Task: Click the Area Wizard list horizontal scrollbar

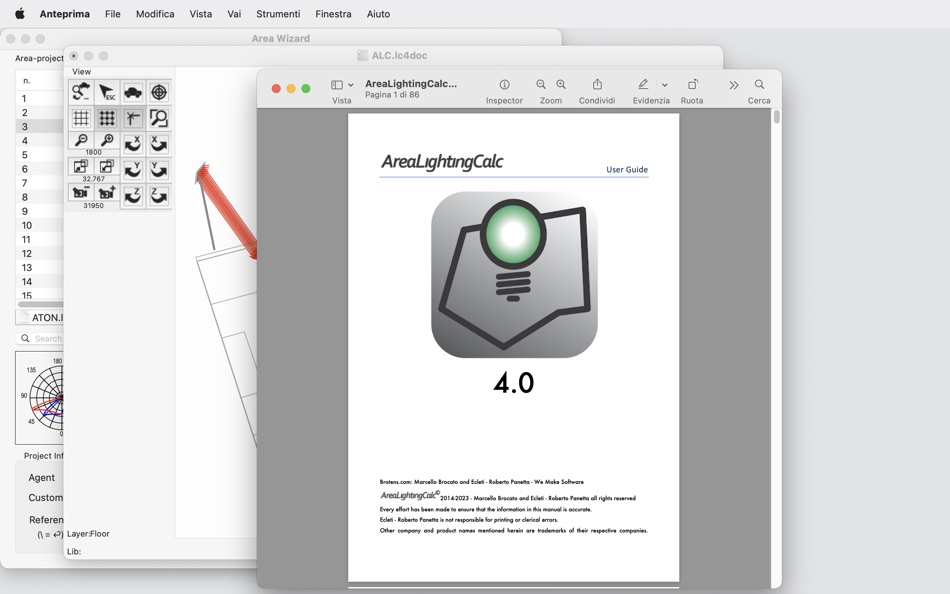Action: click(40, 304)
